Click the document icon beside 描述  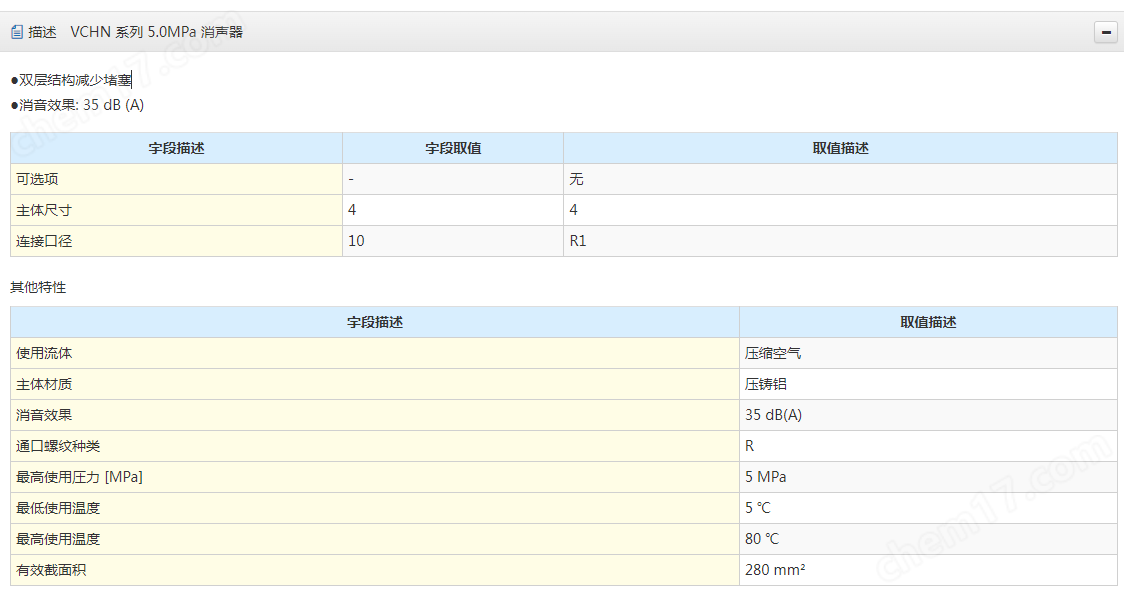(17, 32)
